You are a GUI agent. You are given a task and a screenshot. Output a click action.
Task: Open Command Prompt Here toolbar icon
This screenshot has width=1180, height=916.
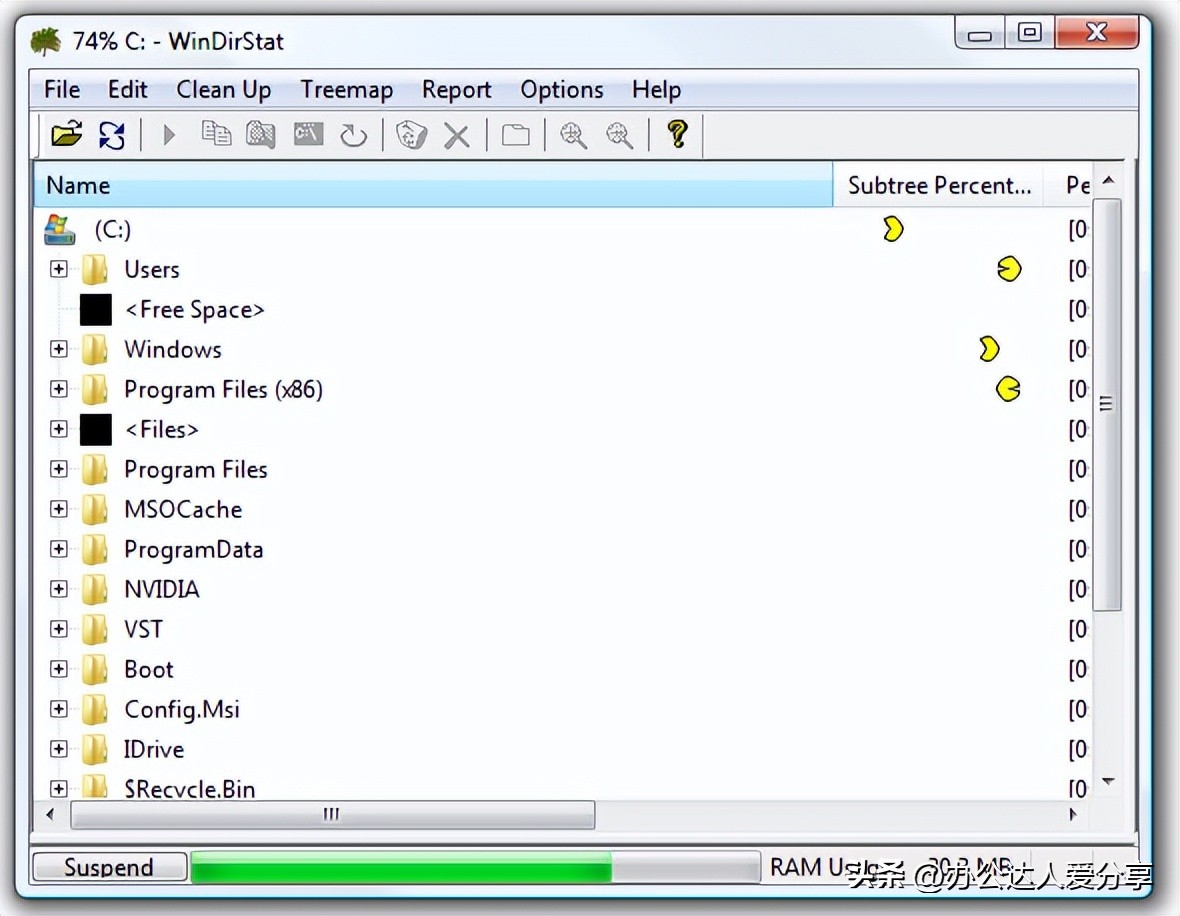(307, 134)
